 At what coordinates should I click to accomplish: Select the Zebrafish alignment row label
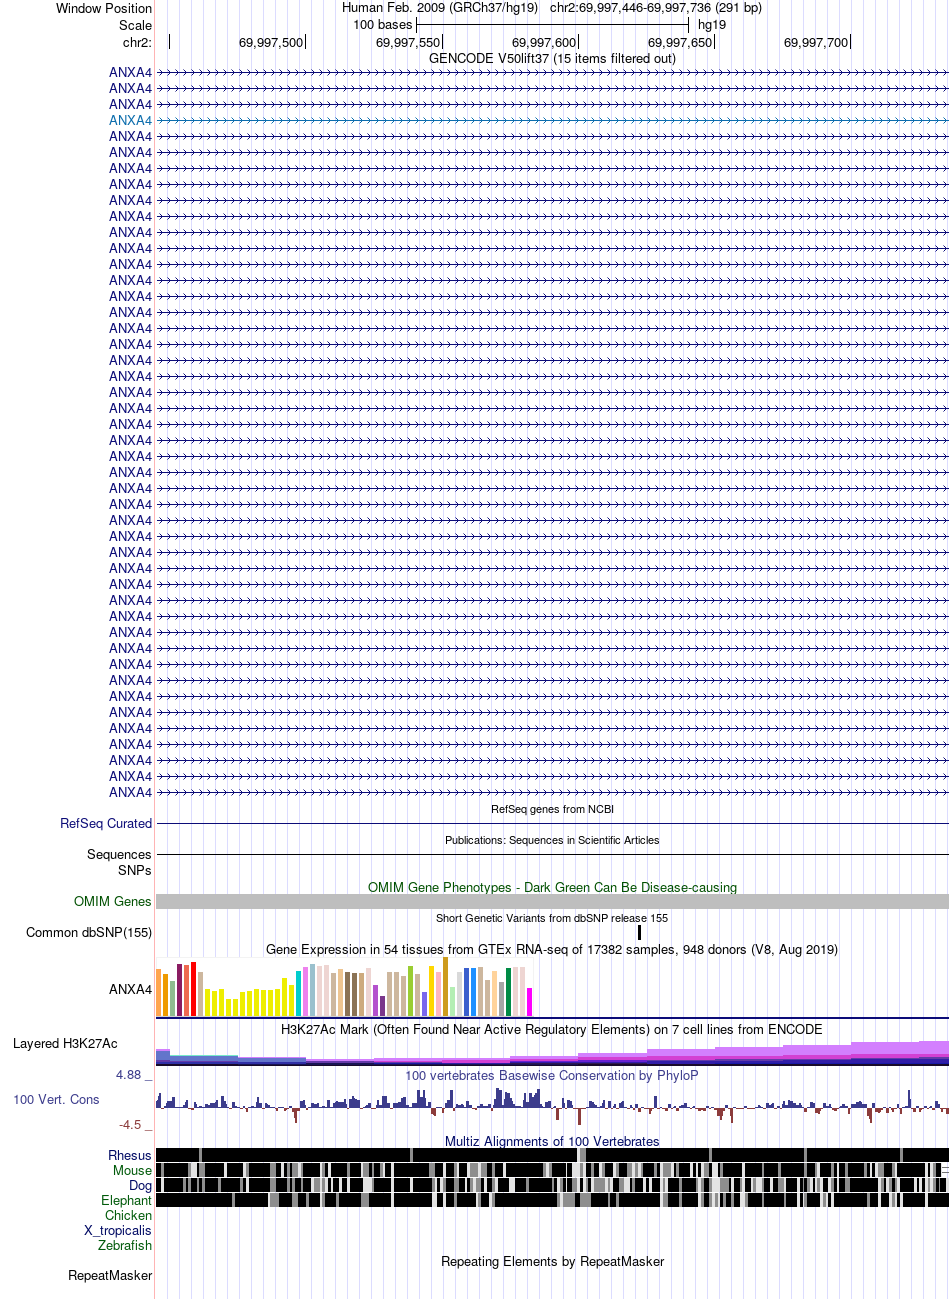[x=125, y=1246]
